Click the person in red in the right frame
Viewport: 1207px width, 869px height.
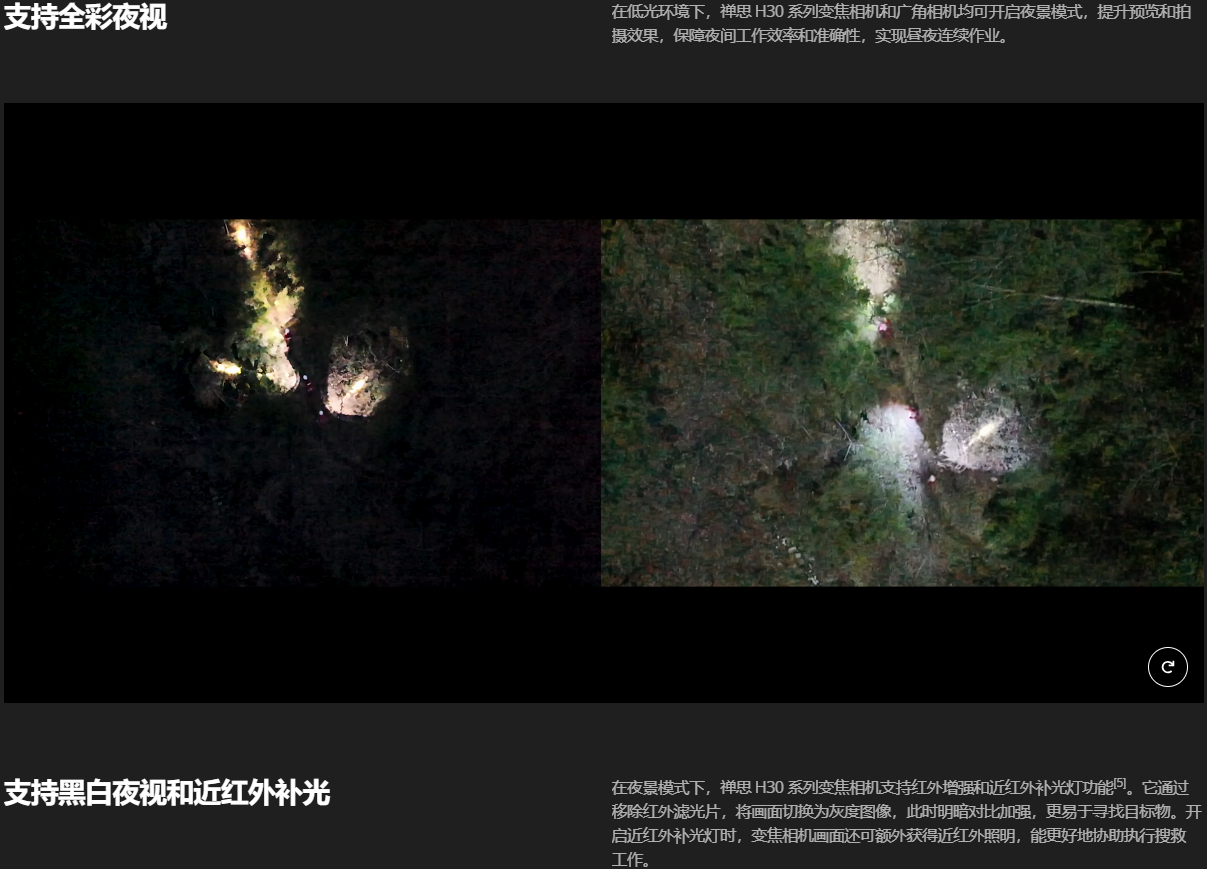pyautogui.click(x=884, y=326)
